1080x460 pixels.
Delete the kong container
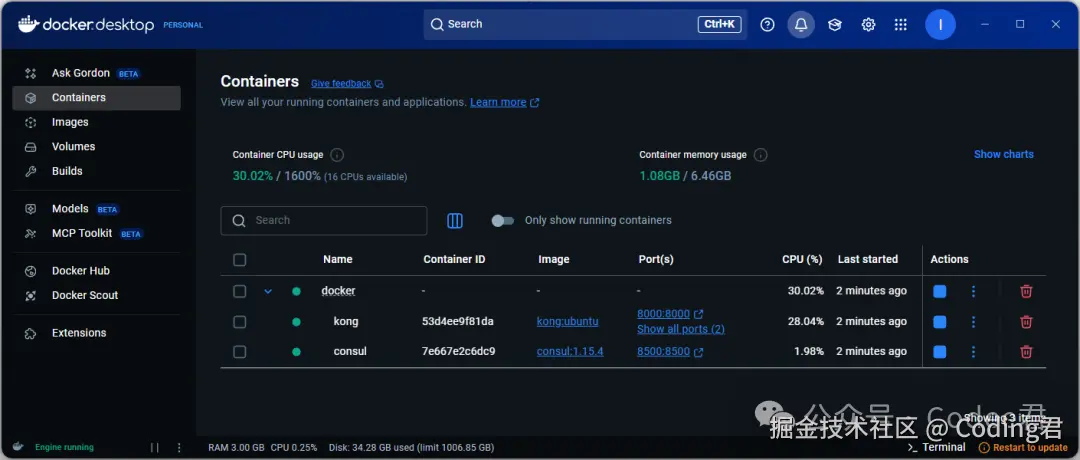click(1026, 322)
